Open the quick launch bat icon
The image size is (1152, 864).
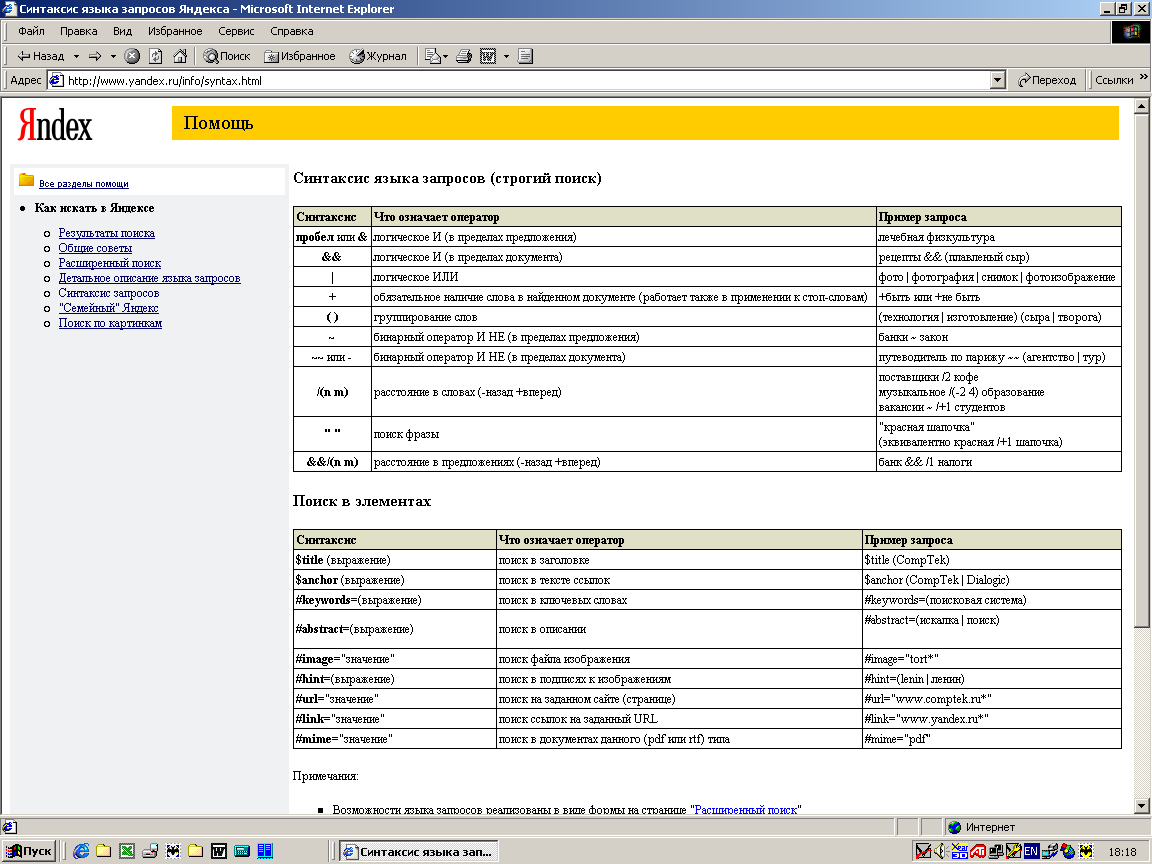173,851
